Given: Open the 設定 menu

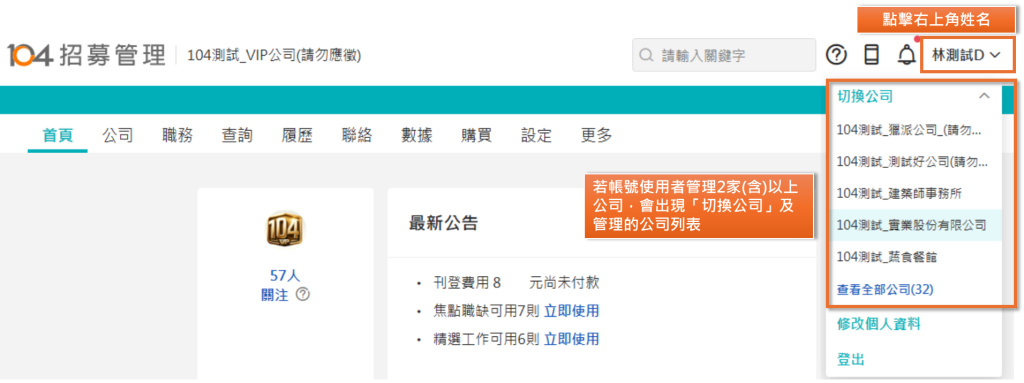Looking at the screenshot, I should pyautogui.click(x=537, y=135).
